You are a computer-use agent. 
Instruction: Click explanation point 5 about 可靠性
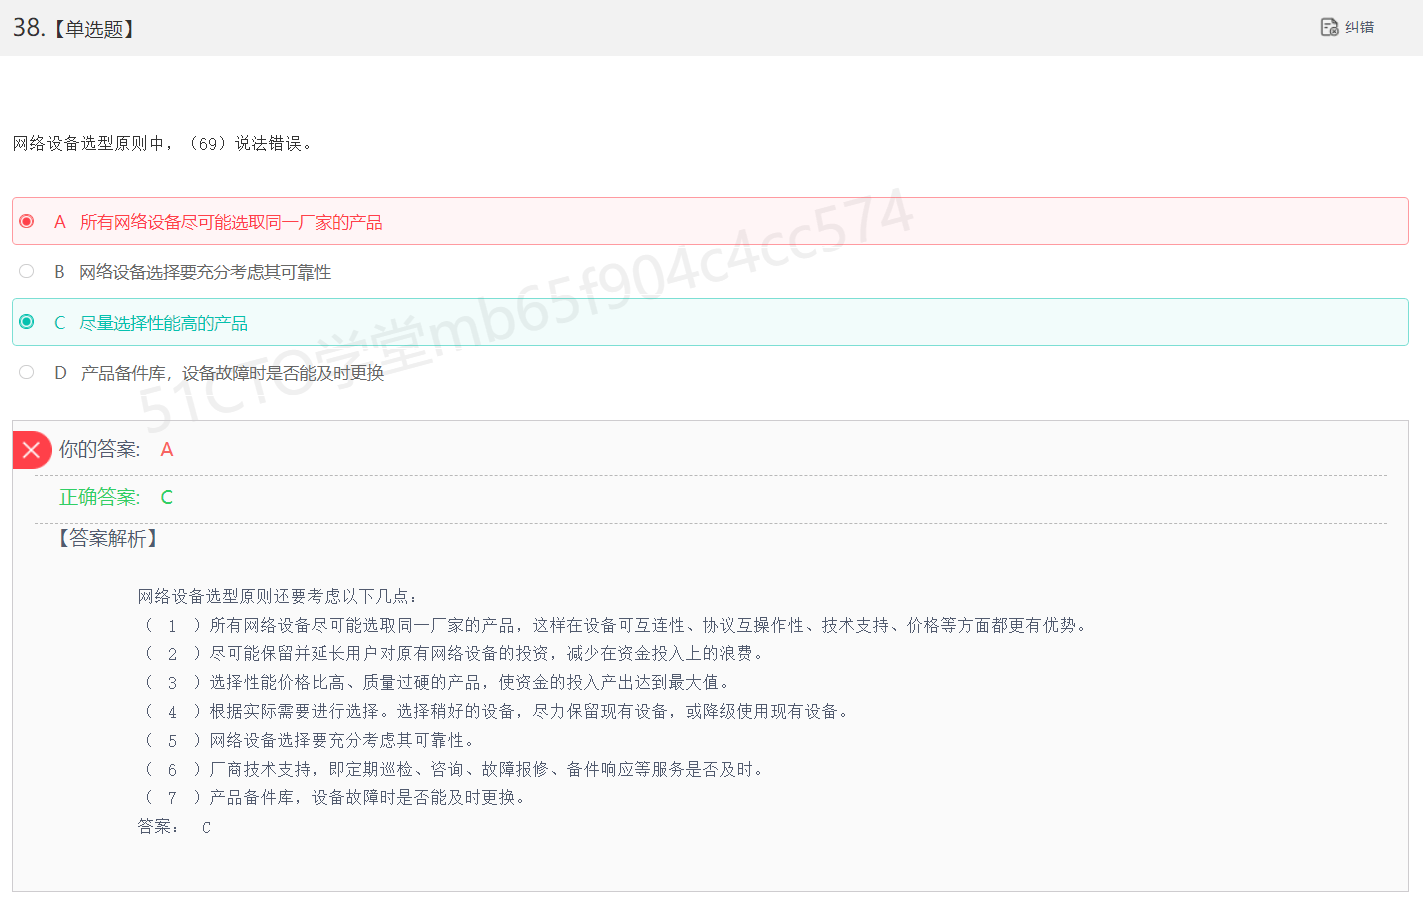coord(310,740)
